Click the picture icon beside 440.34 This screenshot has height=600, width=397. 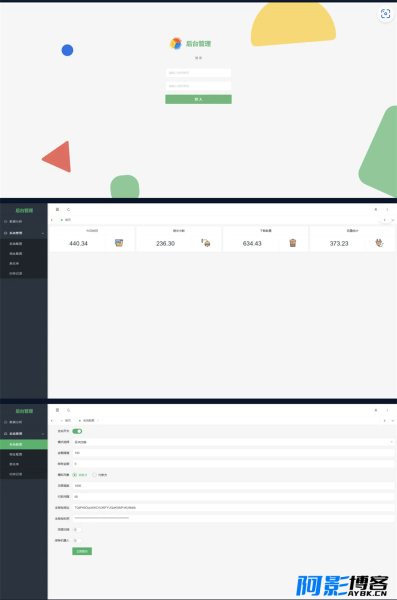(119, 243)
